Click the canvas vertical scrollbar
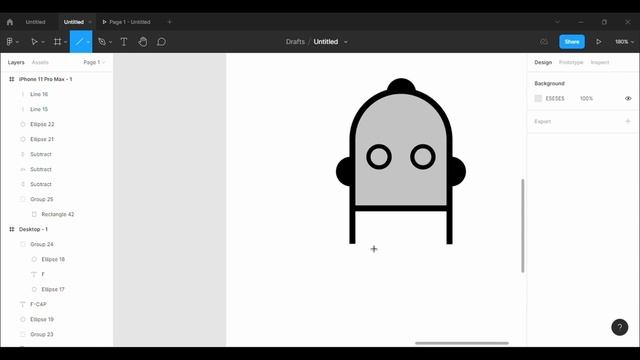This screenshot has height=360, width=640. 522,225
